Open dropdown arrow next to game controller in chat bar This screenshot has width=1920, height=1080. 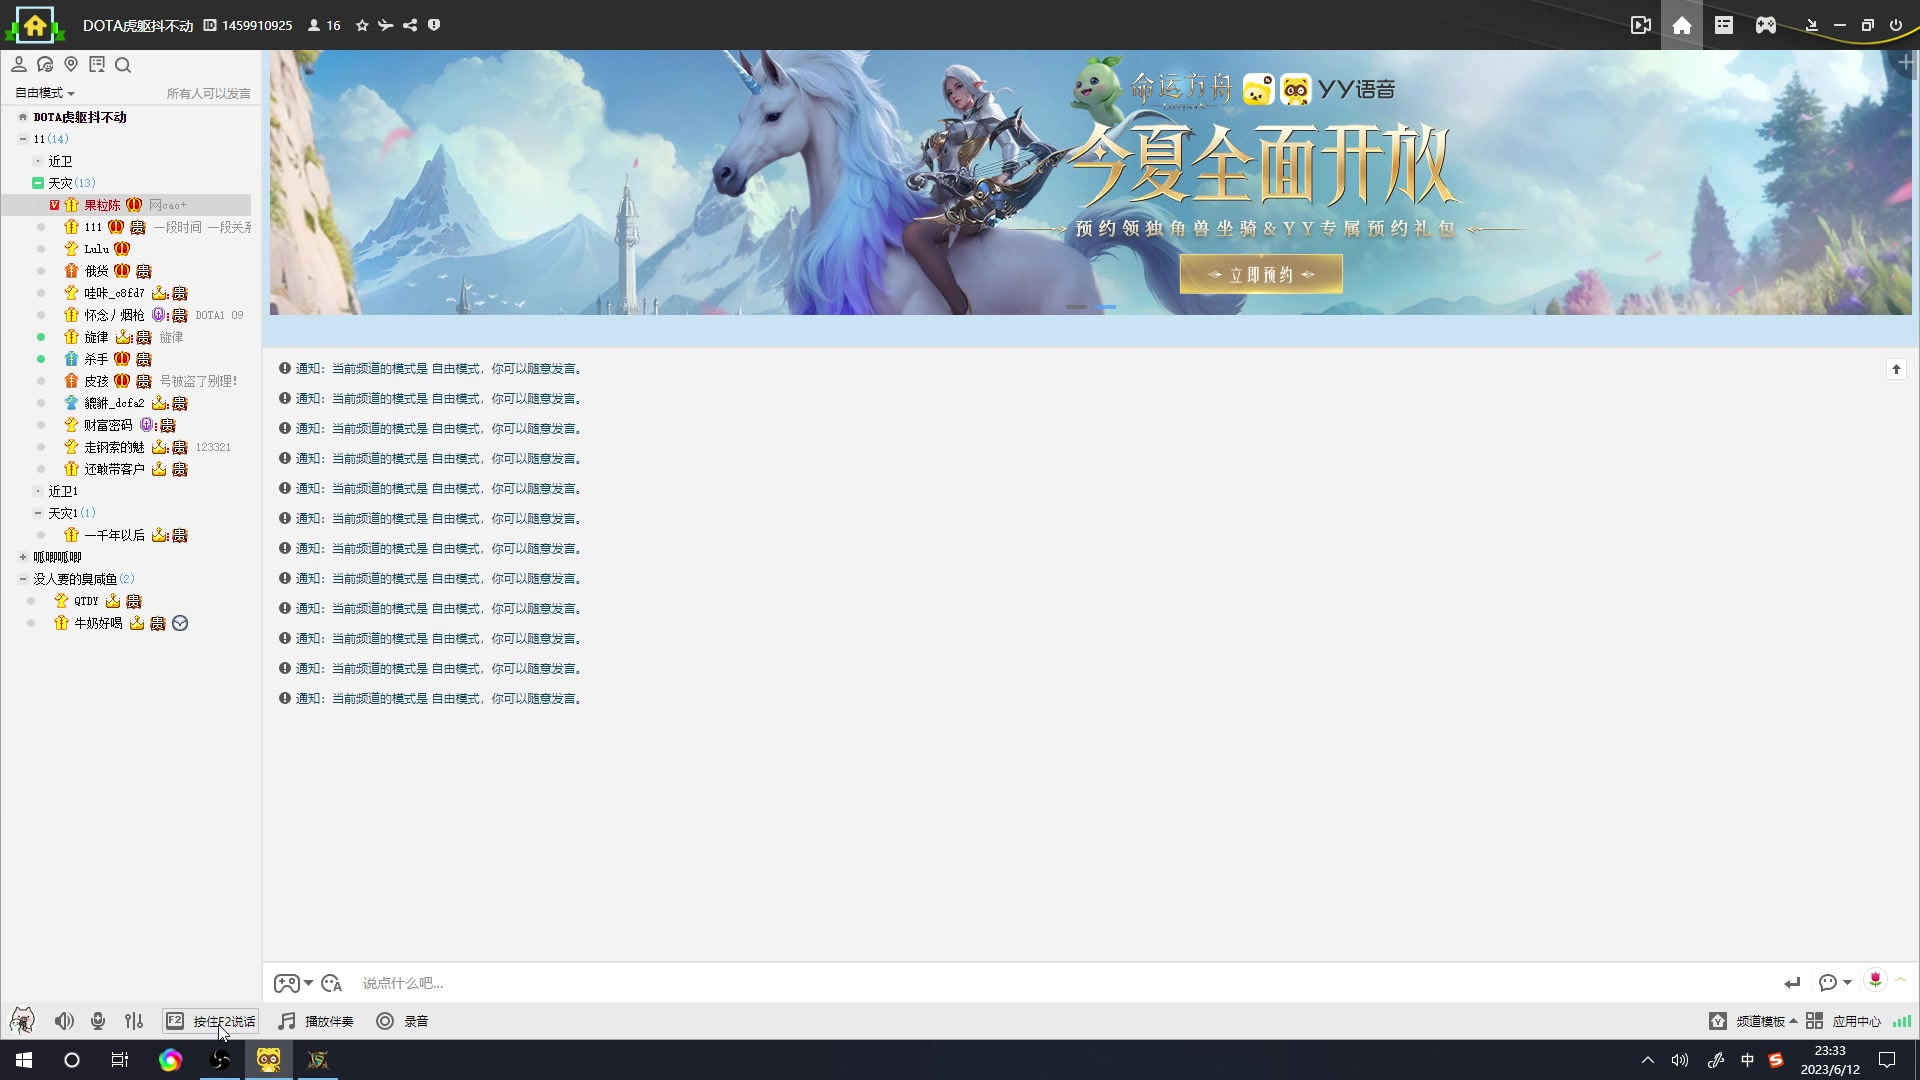click(x=308, y=983)
